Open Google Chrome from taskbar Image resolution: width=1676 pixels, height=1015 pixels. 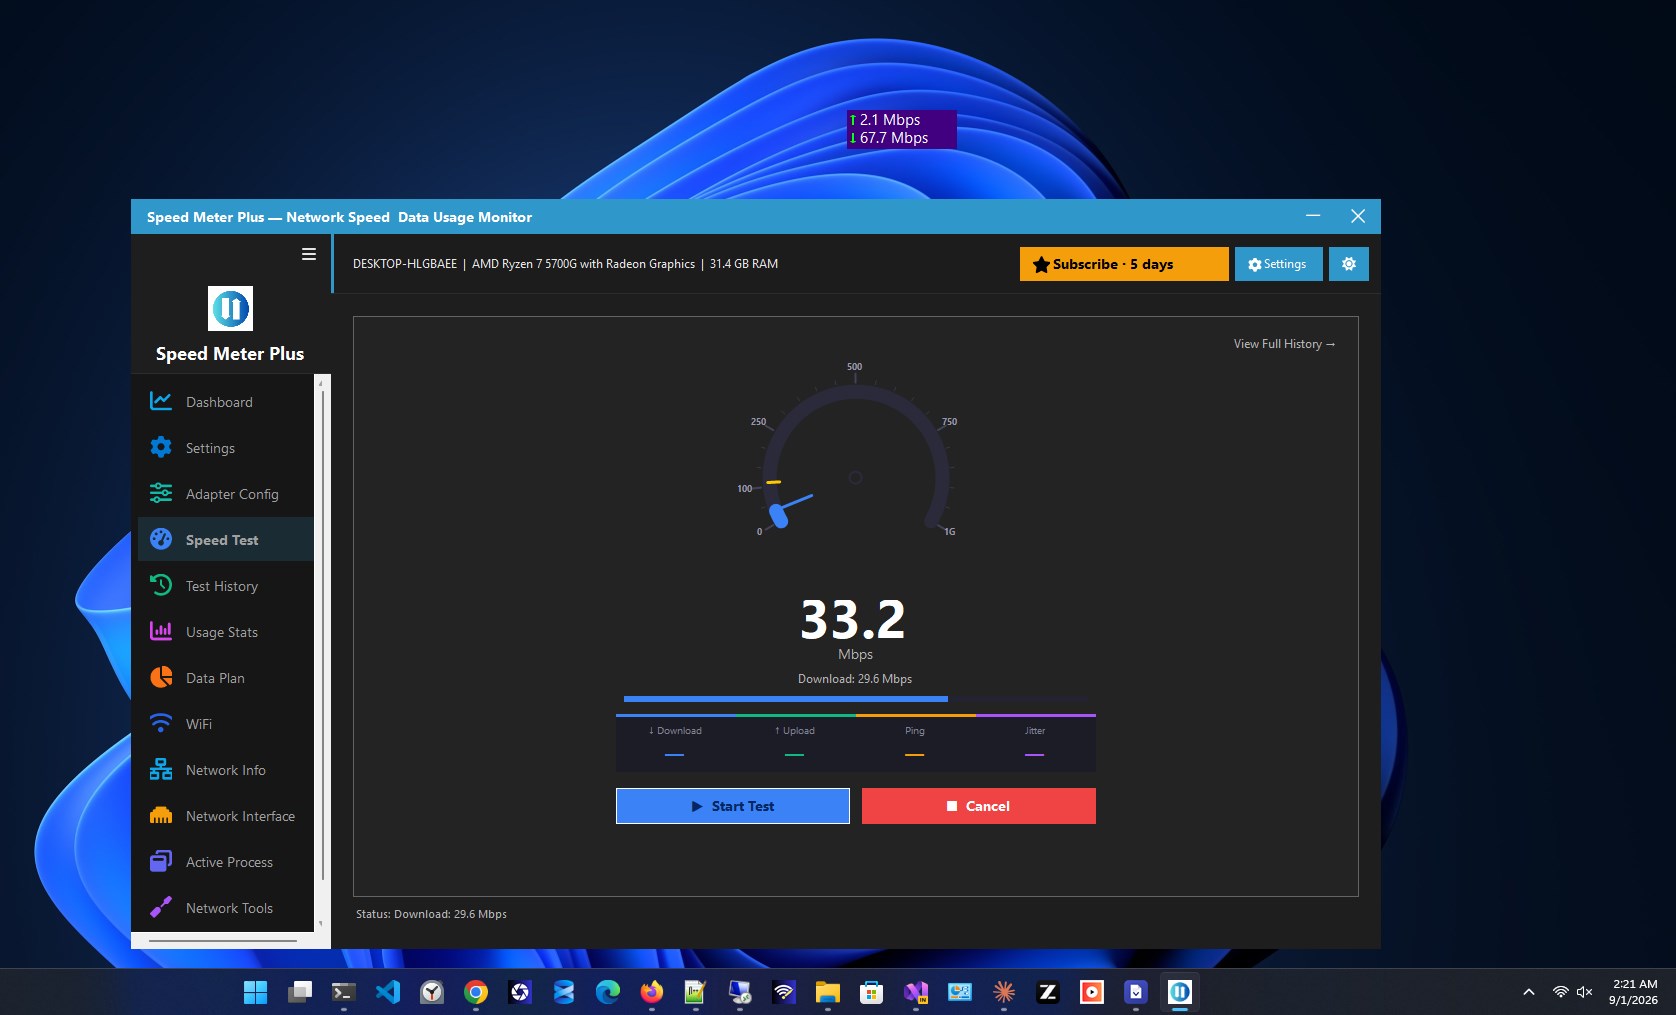[x=476, y=992]
